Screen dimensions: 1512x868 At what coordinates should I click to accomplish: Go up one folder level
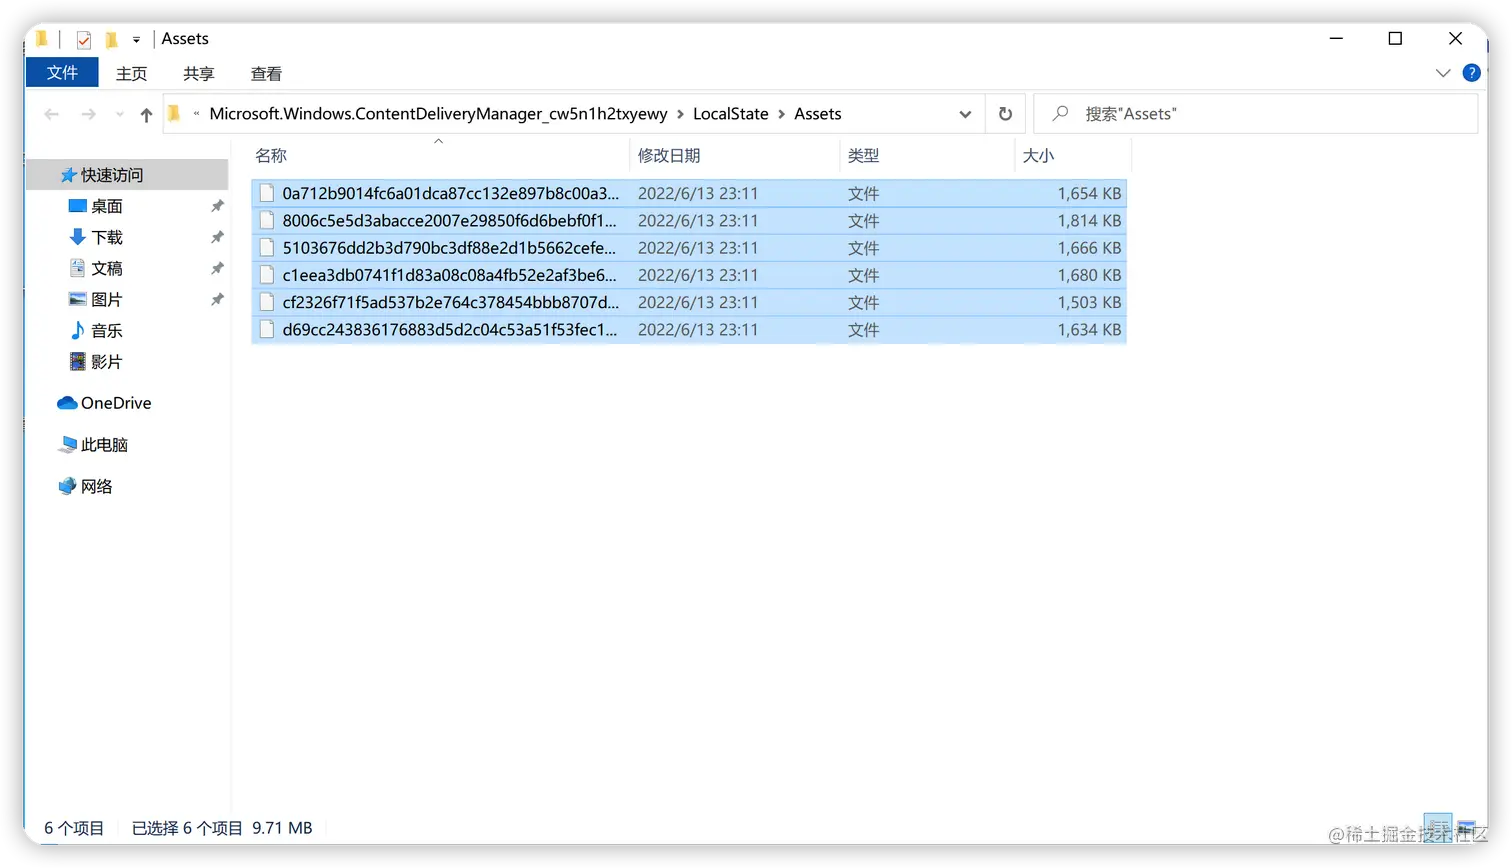(146, 115)
